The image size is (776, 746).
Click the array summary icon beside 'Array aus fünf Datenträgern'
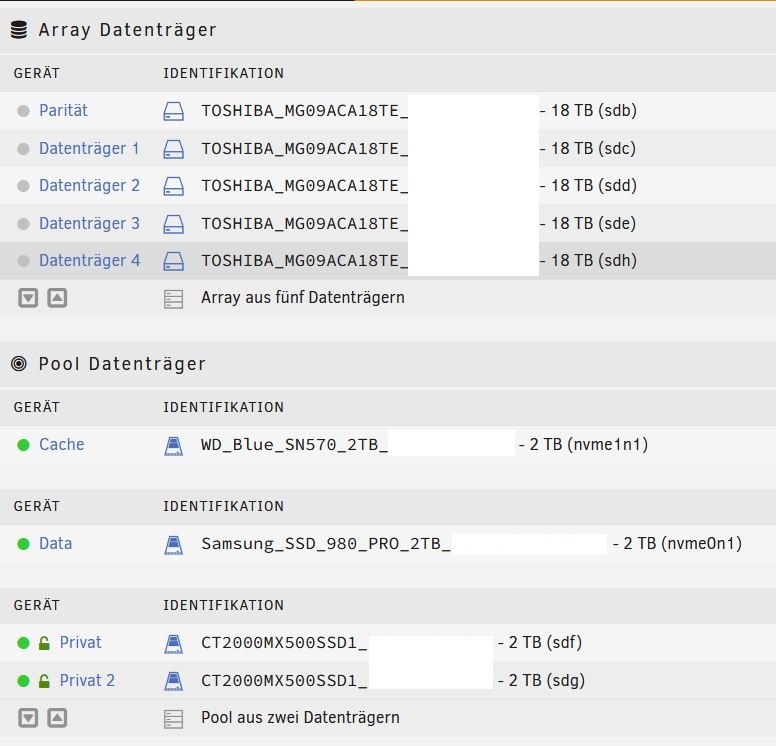point(173,299)
